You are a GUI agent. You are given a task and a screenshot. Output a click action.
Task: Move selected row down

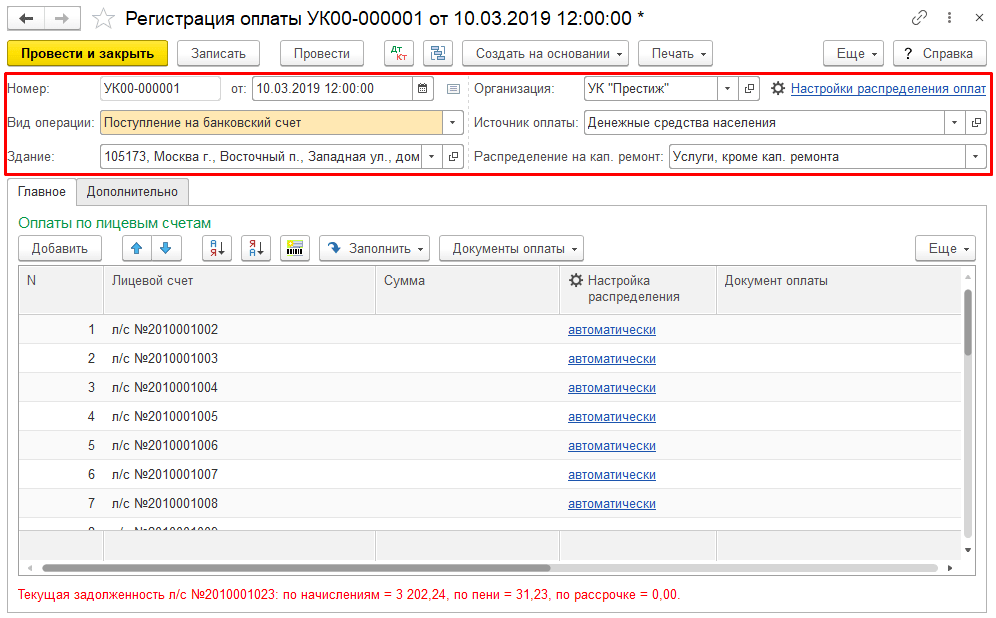pos(166,248)
